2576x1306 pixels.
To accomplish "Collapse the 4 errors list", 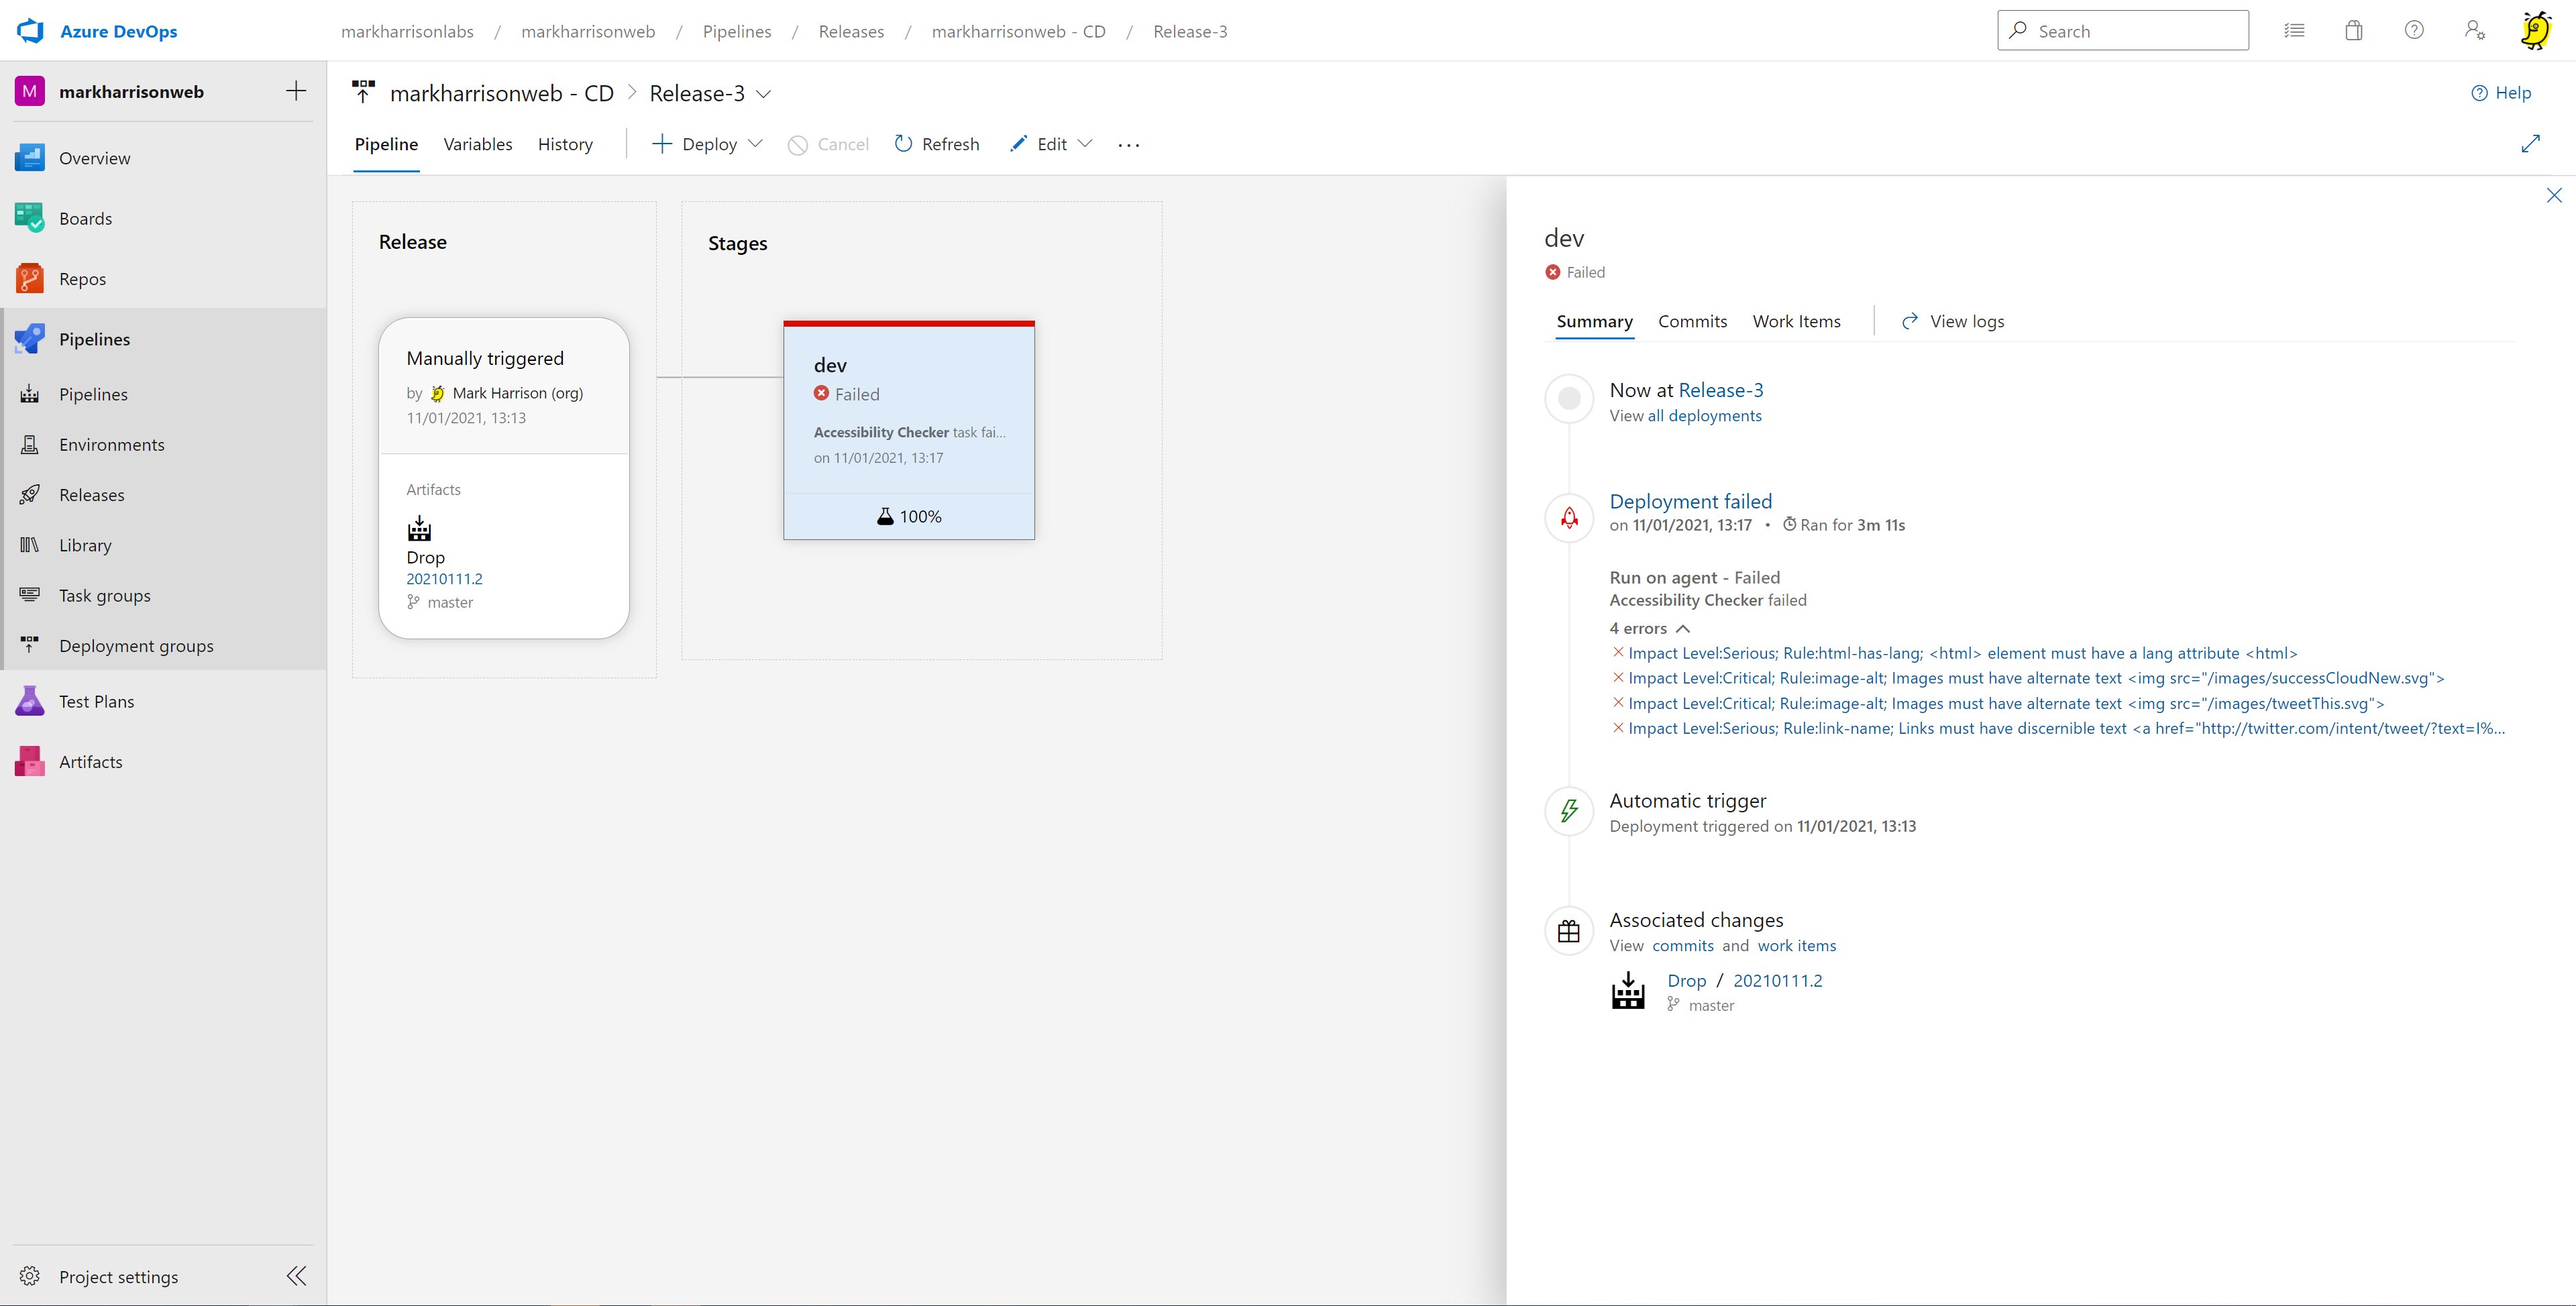I will pyautogui.click(x=1682, y=628).
